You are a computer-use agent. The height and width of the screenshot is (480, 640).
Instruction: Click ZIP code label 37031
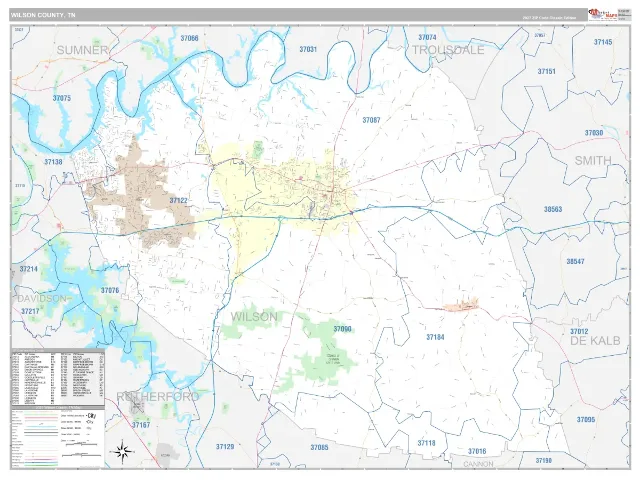pyautogui.click(x=308, y=49)
